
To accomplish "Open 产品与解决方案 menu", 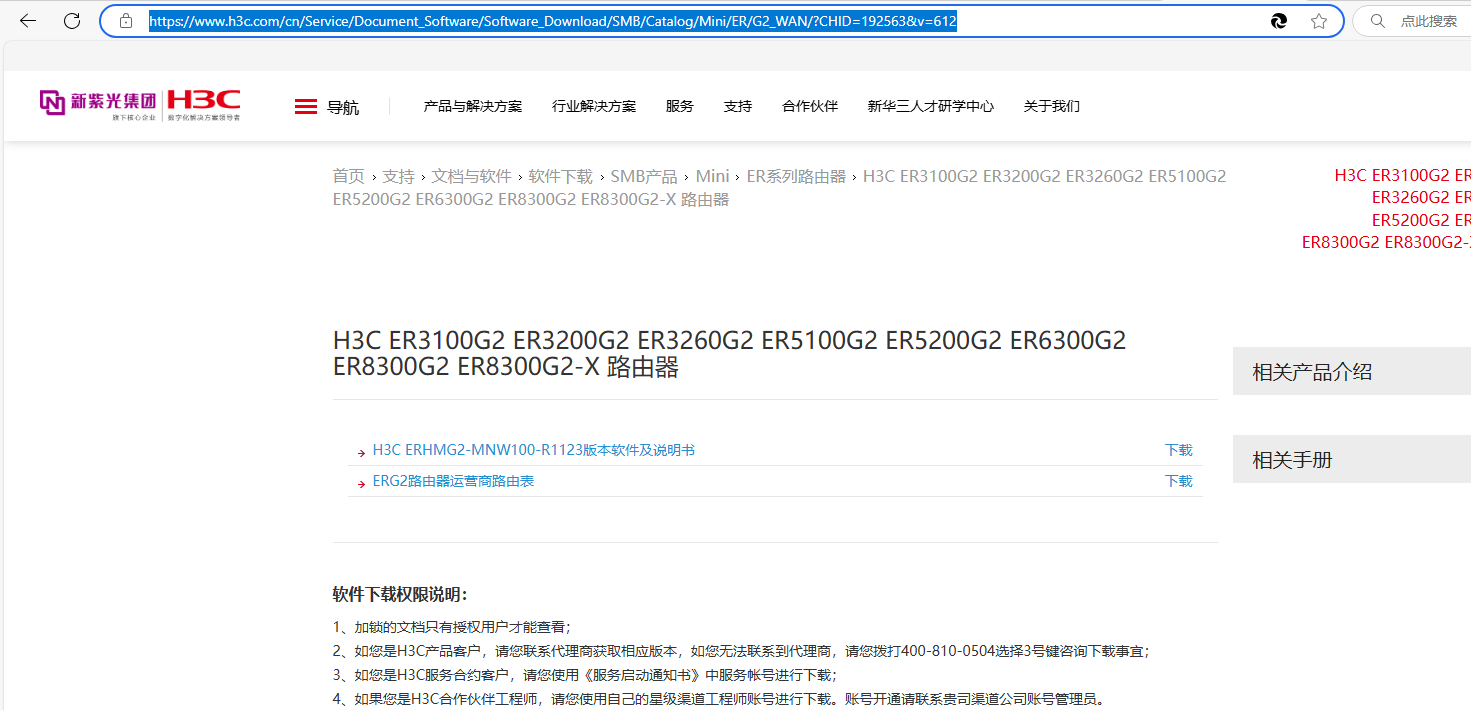I will [x=473, y=106].
